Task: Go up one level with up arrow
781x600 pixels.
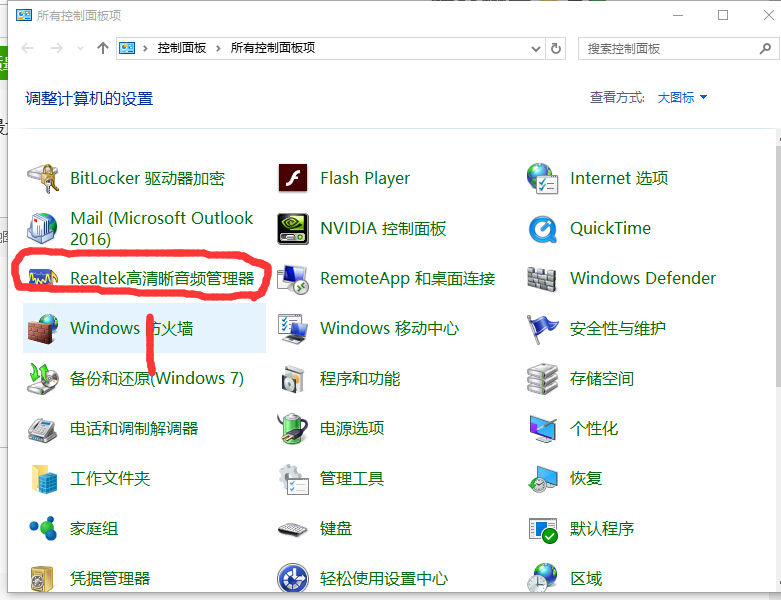Action: pyautogui.click(x=103, y=48)
